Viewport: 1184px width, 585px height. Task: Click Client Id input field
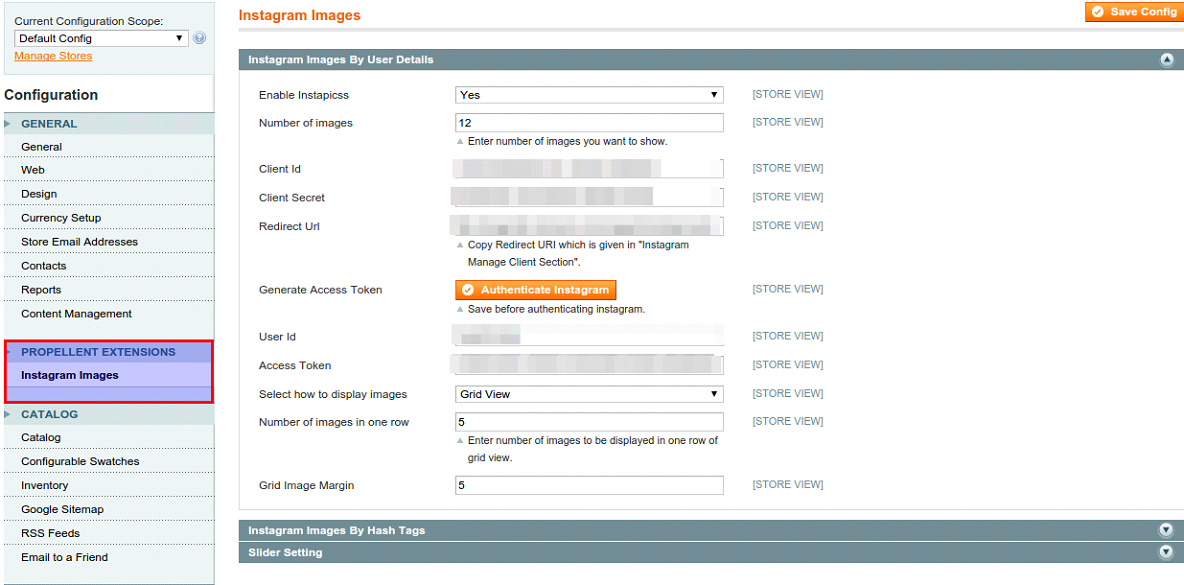coord(589,168)
